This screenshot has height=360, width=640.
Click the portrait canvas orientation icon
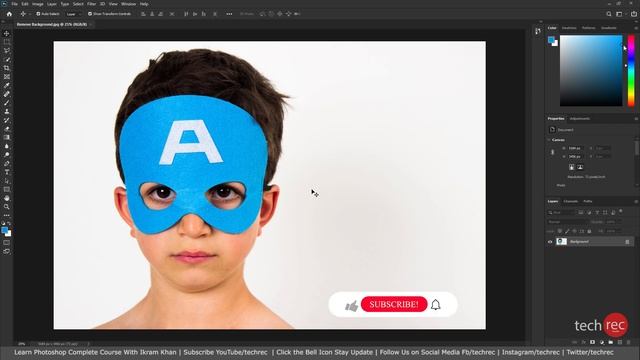click(571, 167)
